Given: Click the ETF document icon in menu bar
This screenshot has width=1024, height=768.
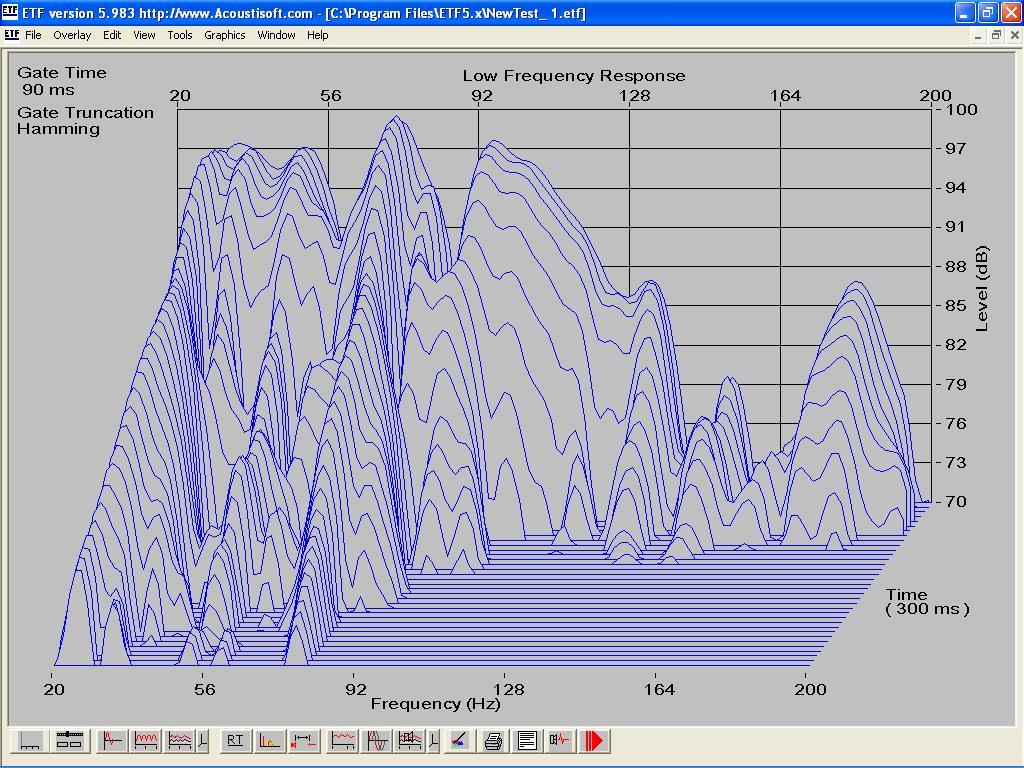Looking at the screenshot, I should (11, 35).
